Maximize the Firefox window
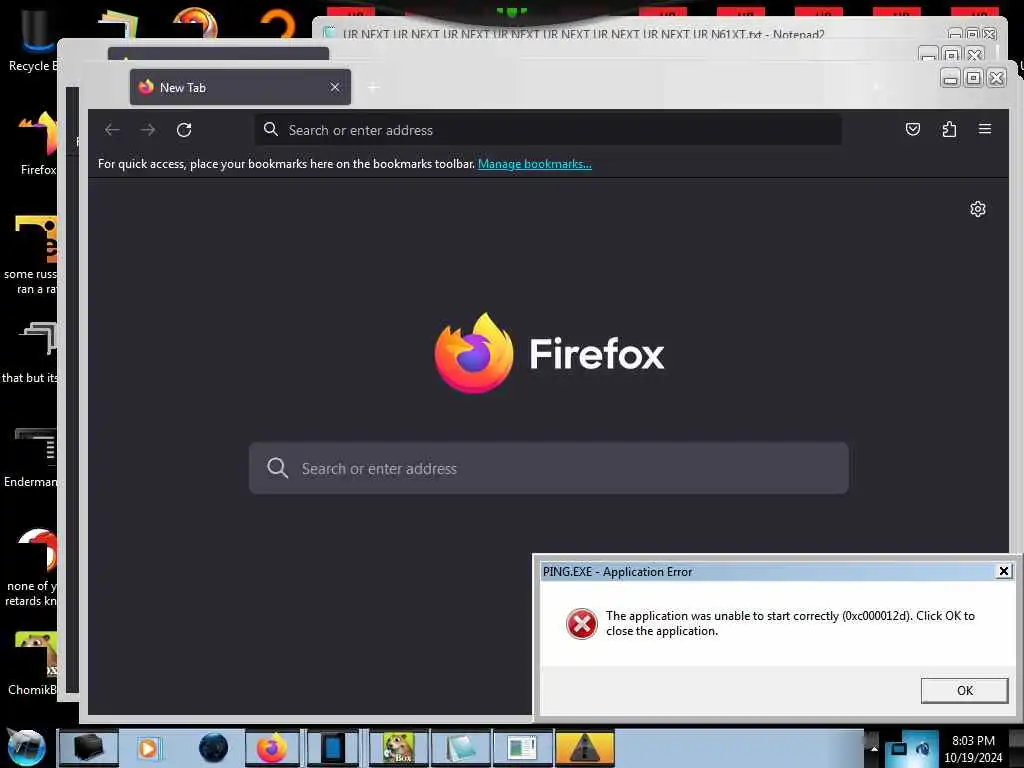Viewport: 1024px width, 768px height. pyautogui.click(x=973, y=78)
